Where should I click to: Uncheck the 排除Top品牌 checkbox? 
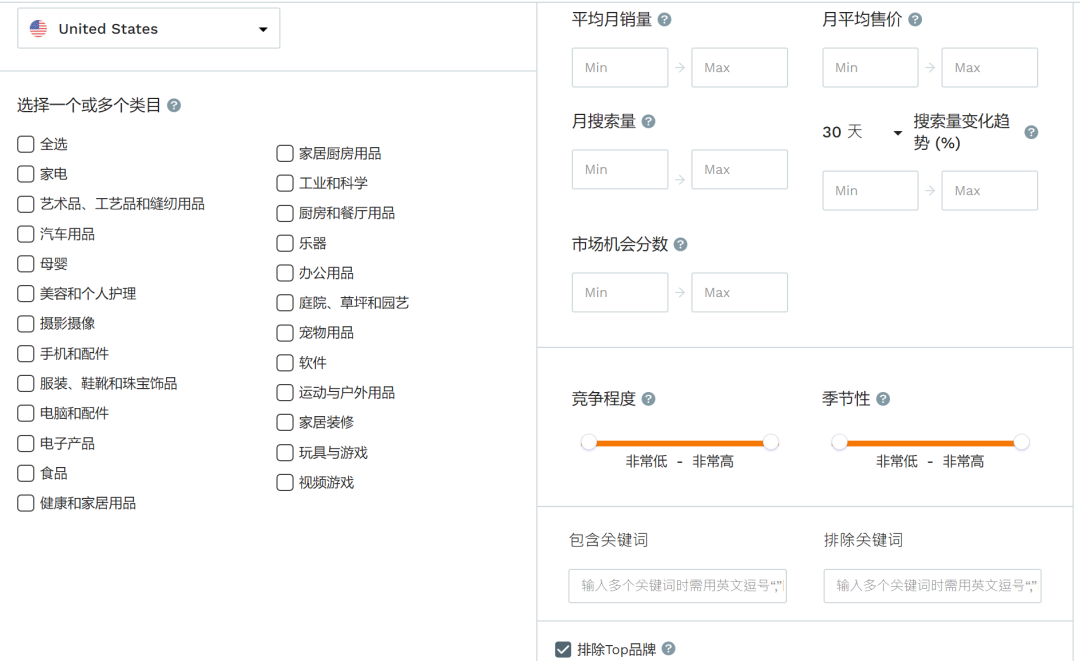coord(563,650)
